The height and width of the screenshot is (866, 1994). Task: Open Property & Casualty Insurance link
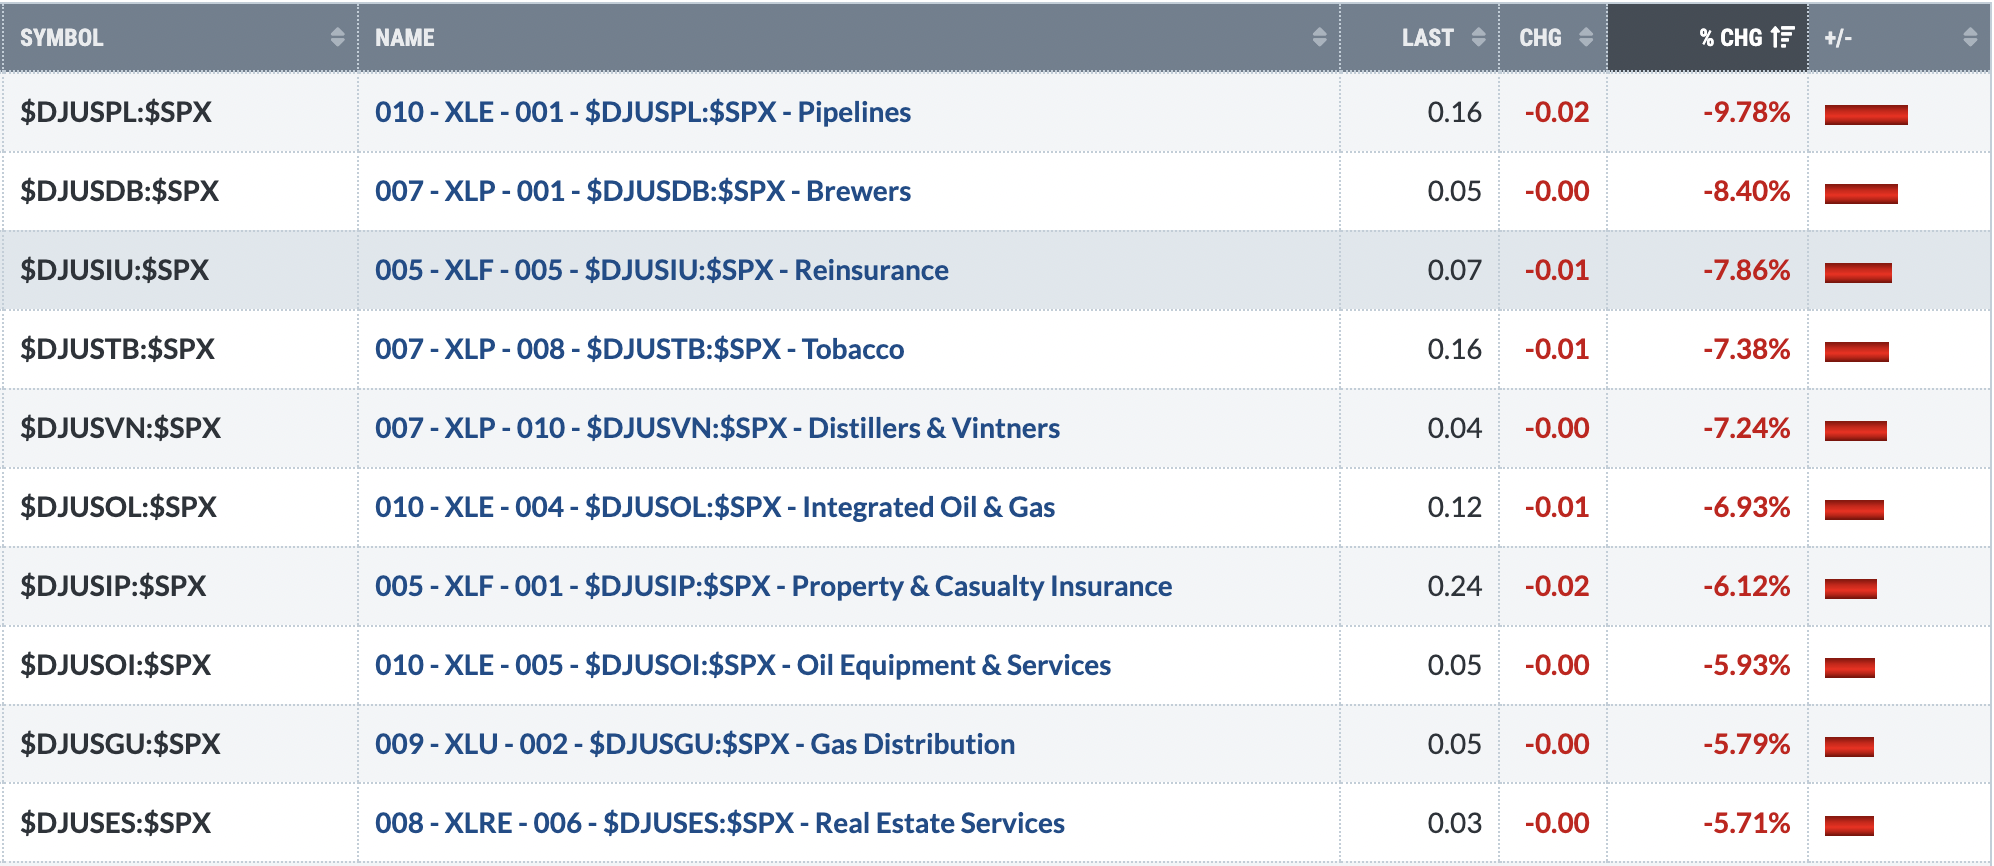click(x=774, y=586)
